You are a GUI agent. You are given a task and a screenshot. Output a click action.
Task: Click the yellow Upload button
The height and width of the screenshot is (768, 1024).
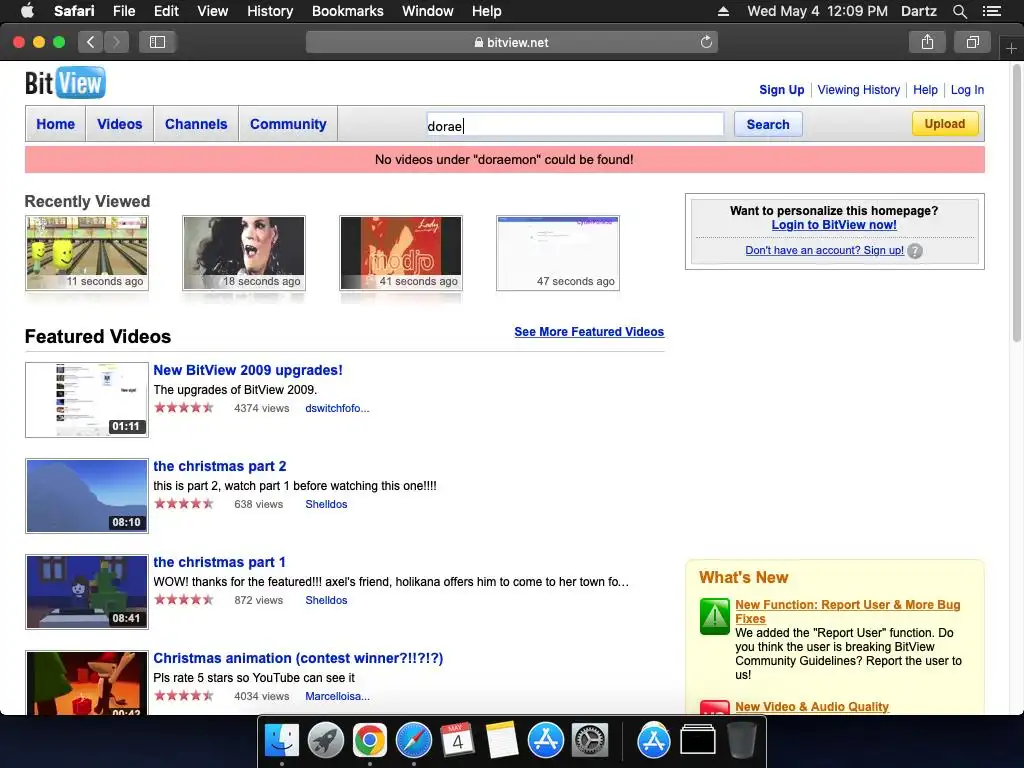pyautogui.click(x=945, y=123)
